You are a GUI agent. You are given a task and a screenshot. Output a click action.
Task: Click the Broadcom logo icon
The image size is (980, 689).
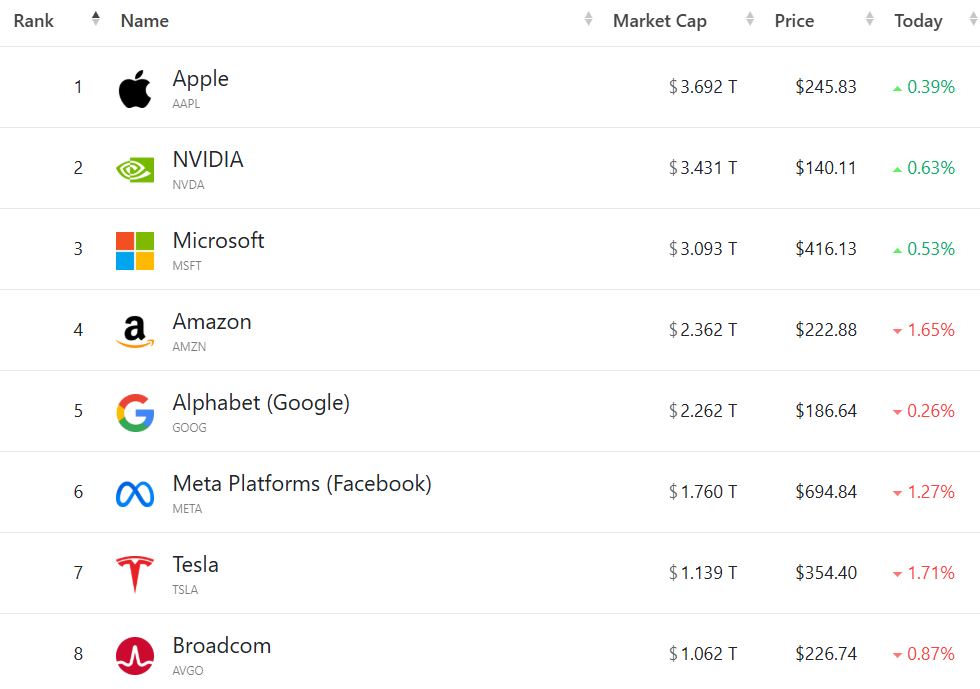click(135, 655)
